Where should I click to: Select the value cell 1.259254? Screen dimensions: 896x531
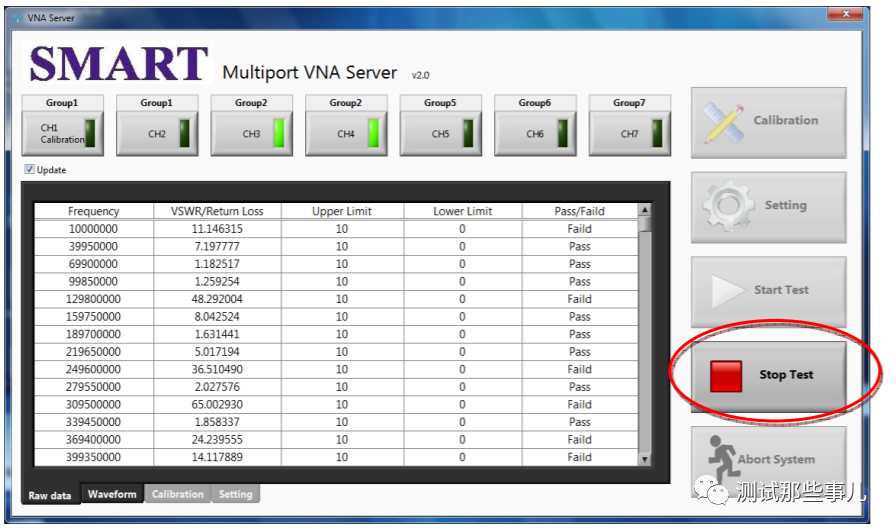click(x=217, y=281)
